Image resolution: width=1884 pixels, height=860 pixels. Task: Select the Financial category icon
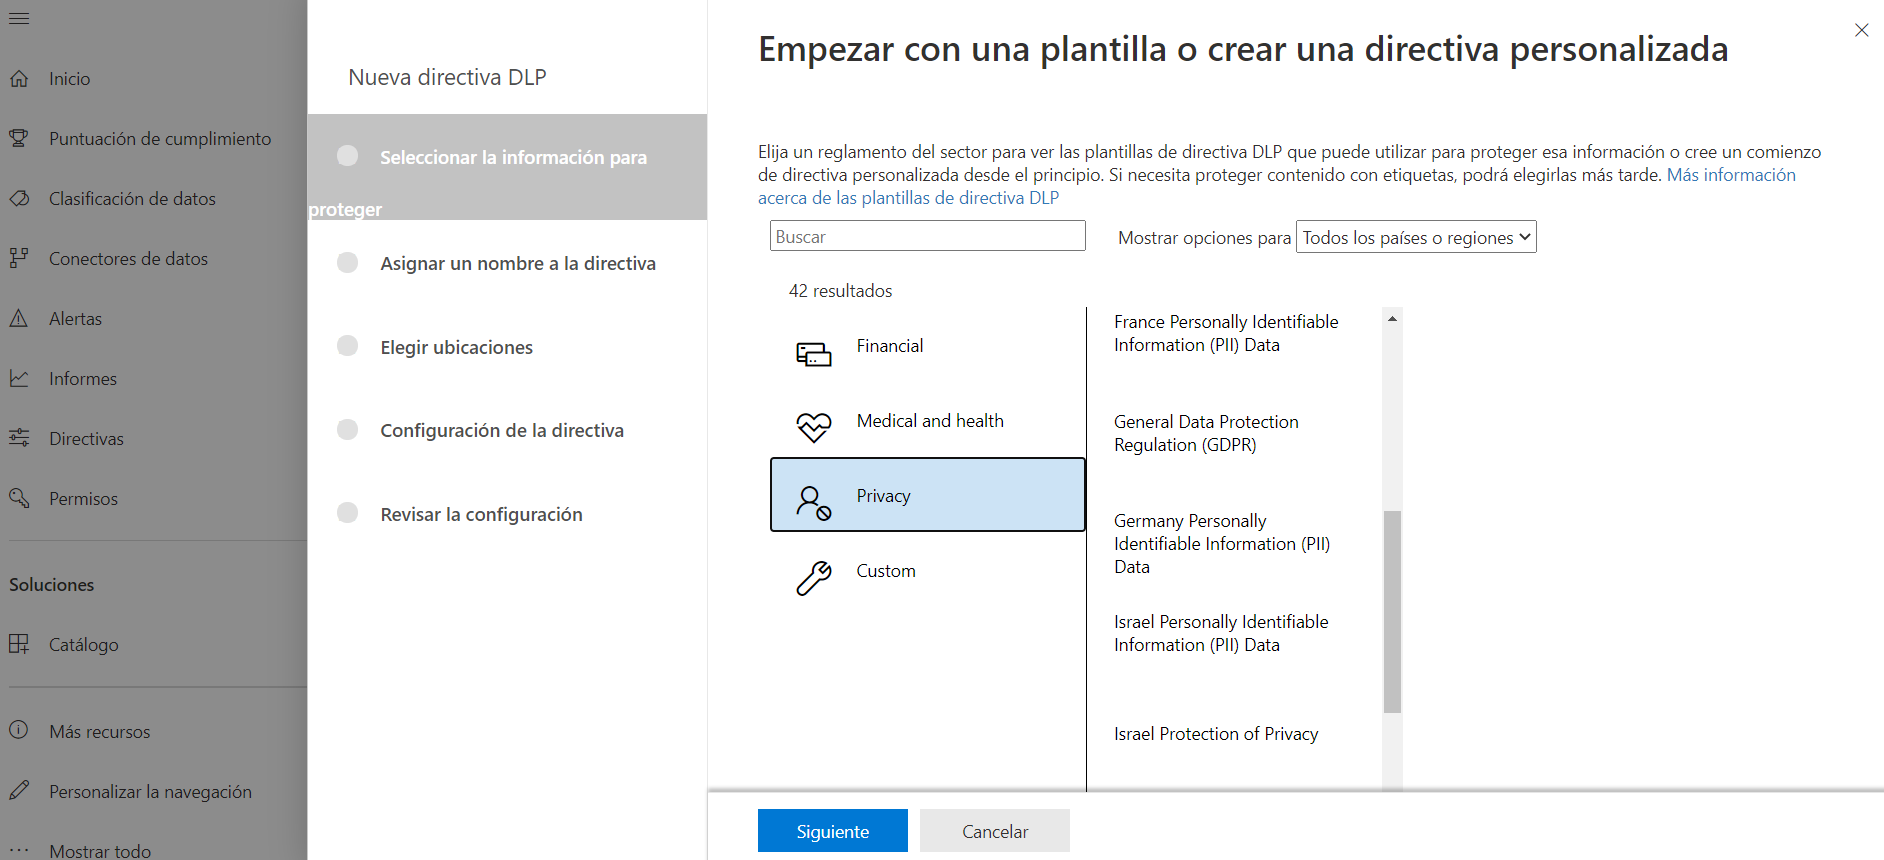coord(813,354)
